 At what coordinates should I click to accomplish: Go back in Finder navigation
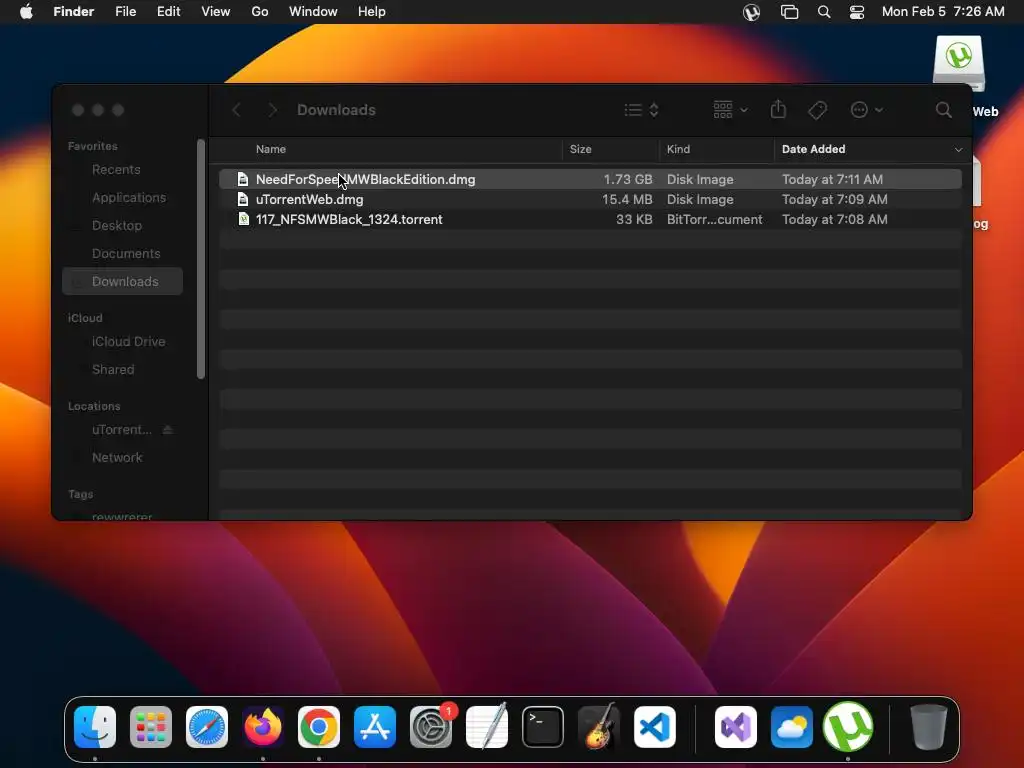coord(236,110)
